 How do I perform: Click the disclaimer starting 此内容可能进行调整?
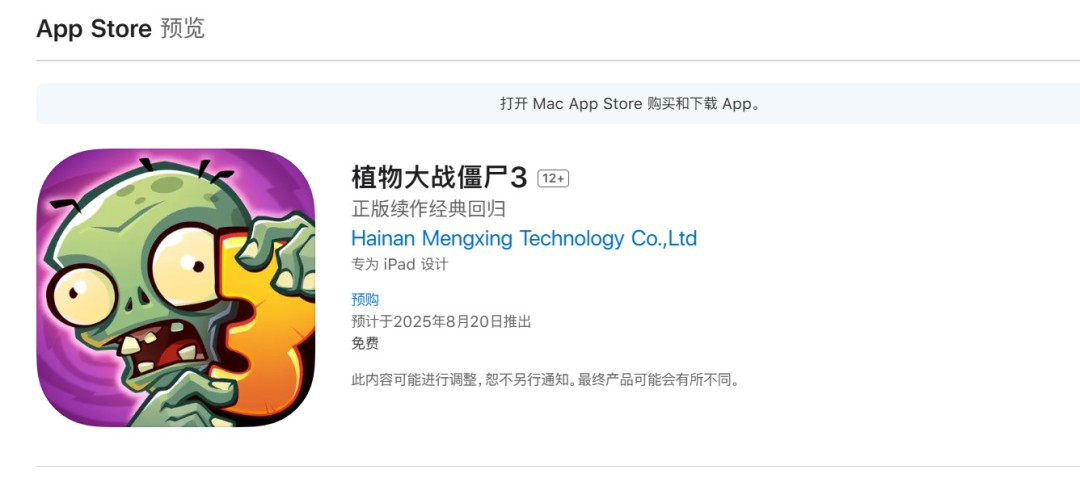[x=458, y=380]
